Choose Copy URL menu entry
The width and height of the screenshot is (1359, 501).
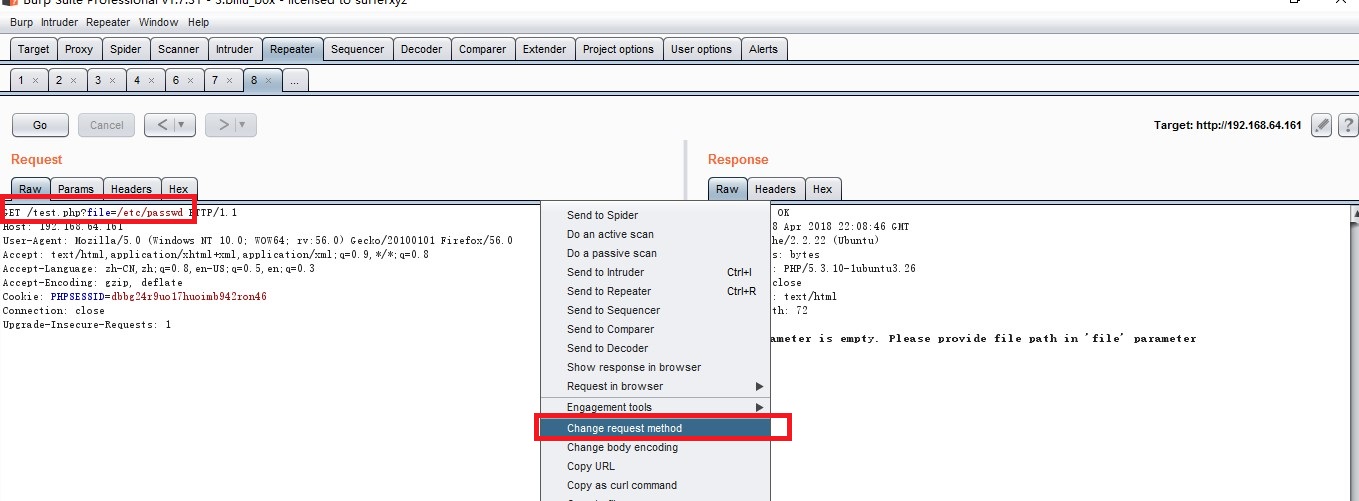click(x=655, y=466)
